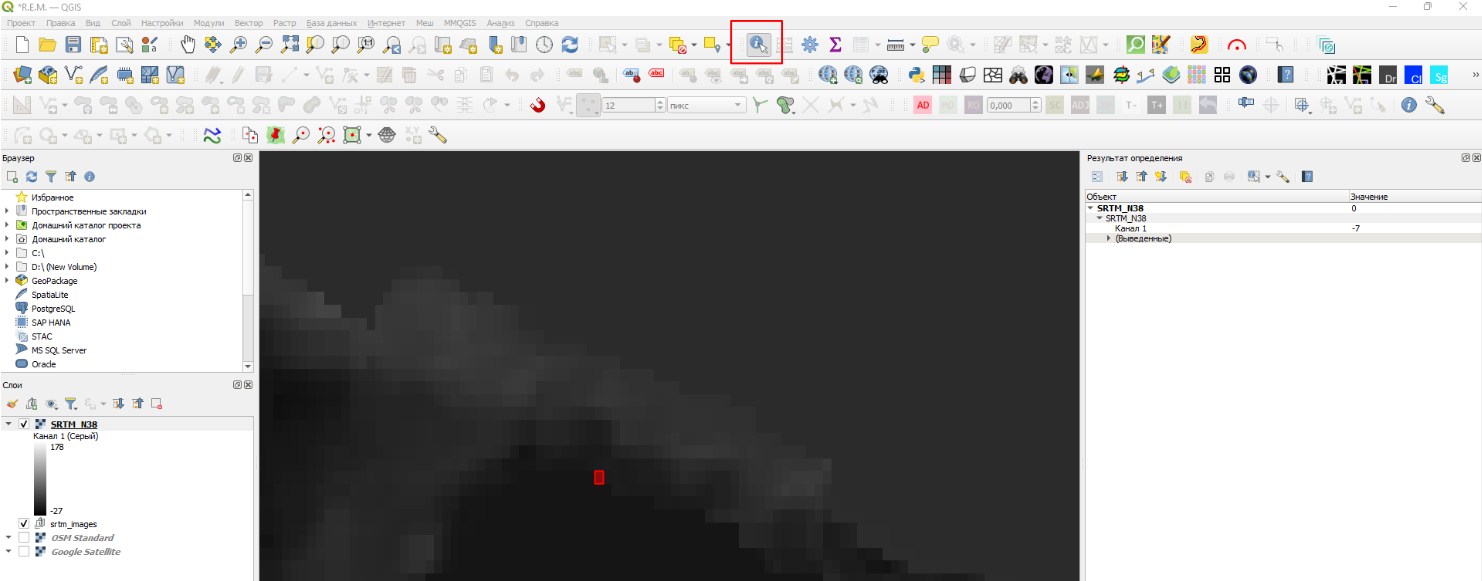Open the Слой menu

(121, 22)
